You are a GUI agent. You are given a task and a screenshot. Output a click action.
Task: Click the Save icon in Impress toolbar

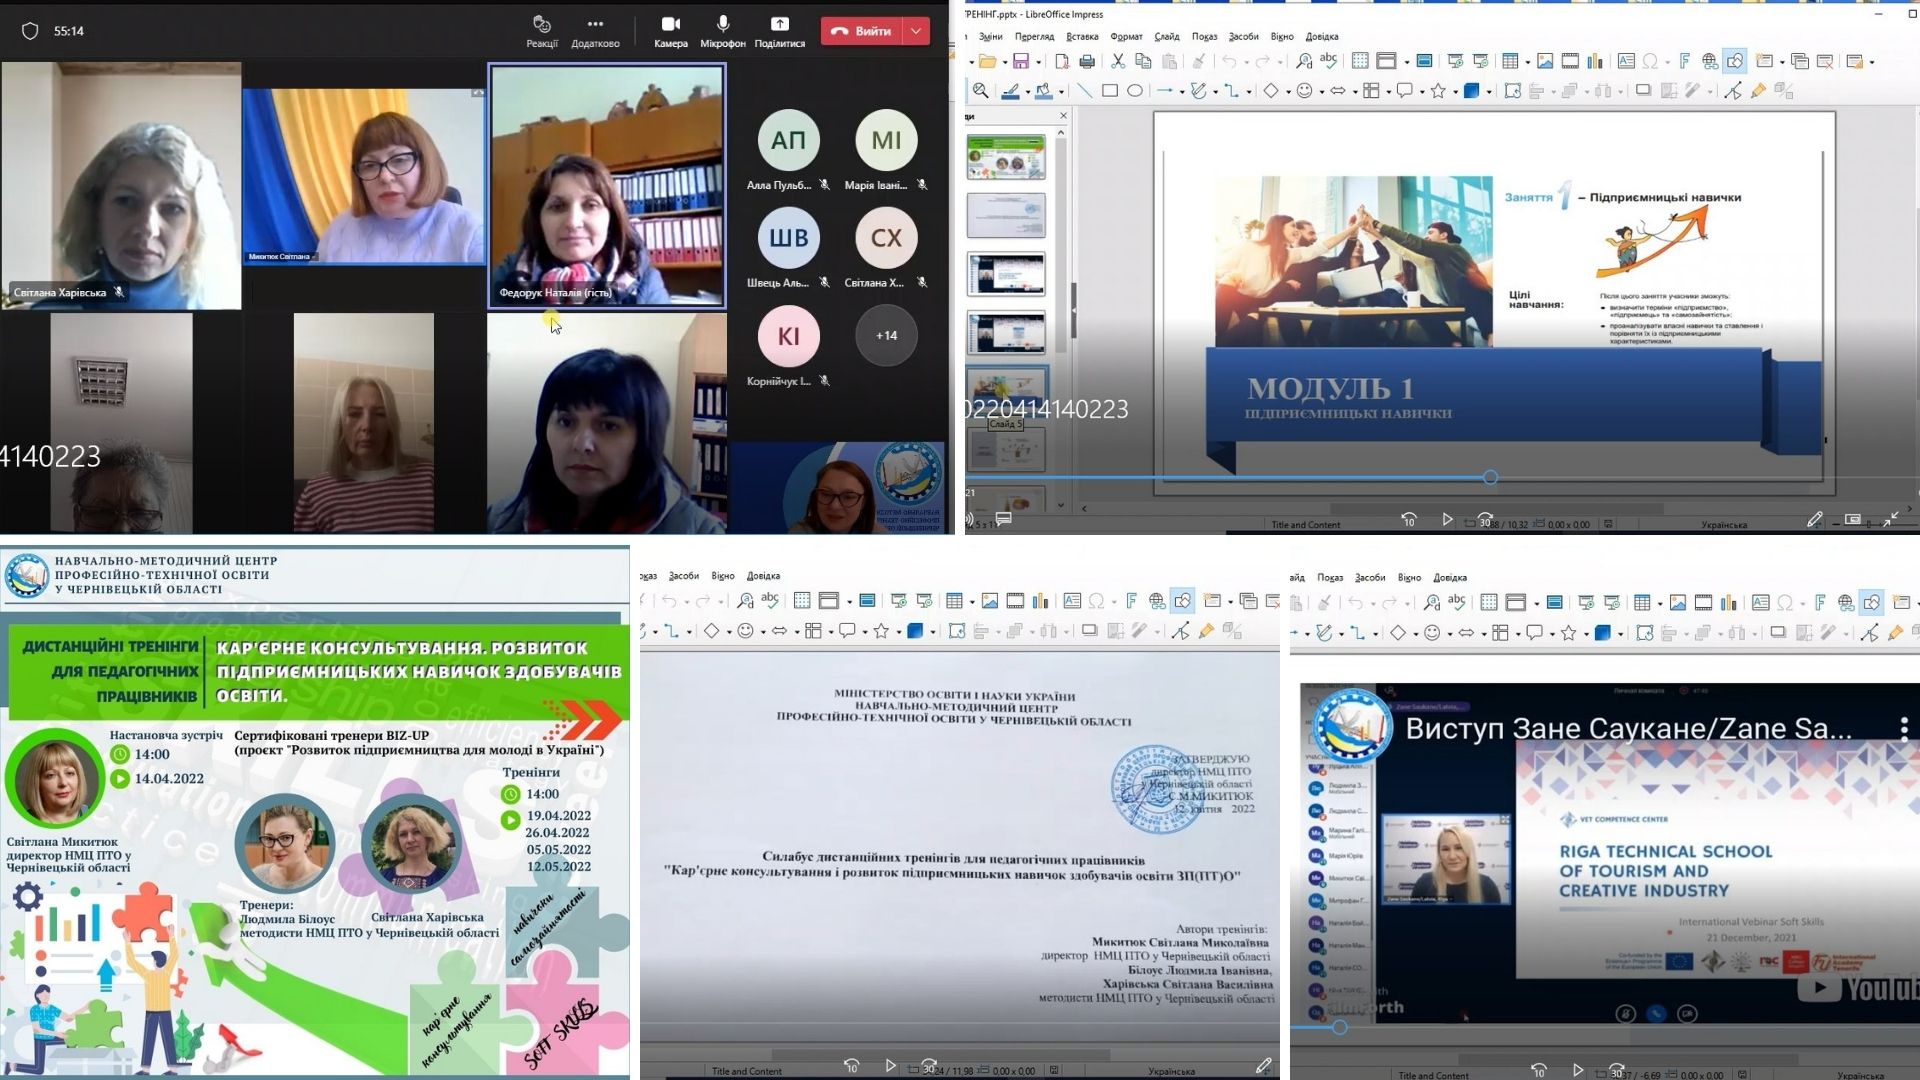(x=1020, y=62)
